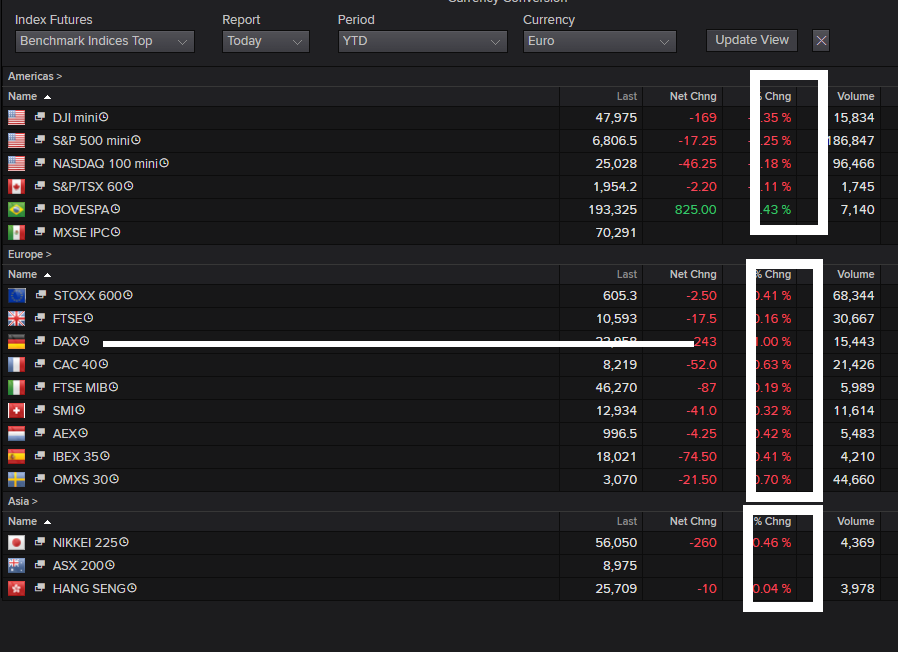This screenshot has width=898, height=652.
Task: Click the Canada flag in S&P/TSX 60 row
Action: [16, 186]
